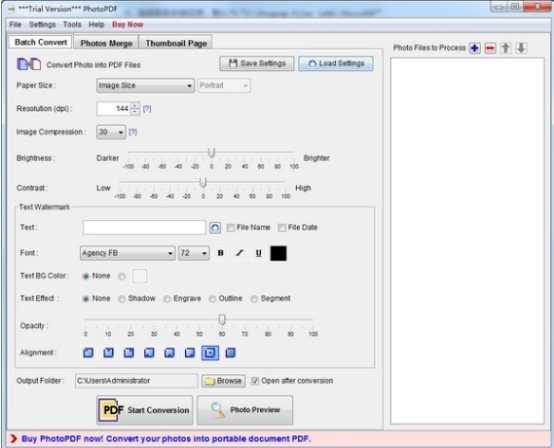Click the Convert Photo into PDF icon

click(x=29, y=64)
